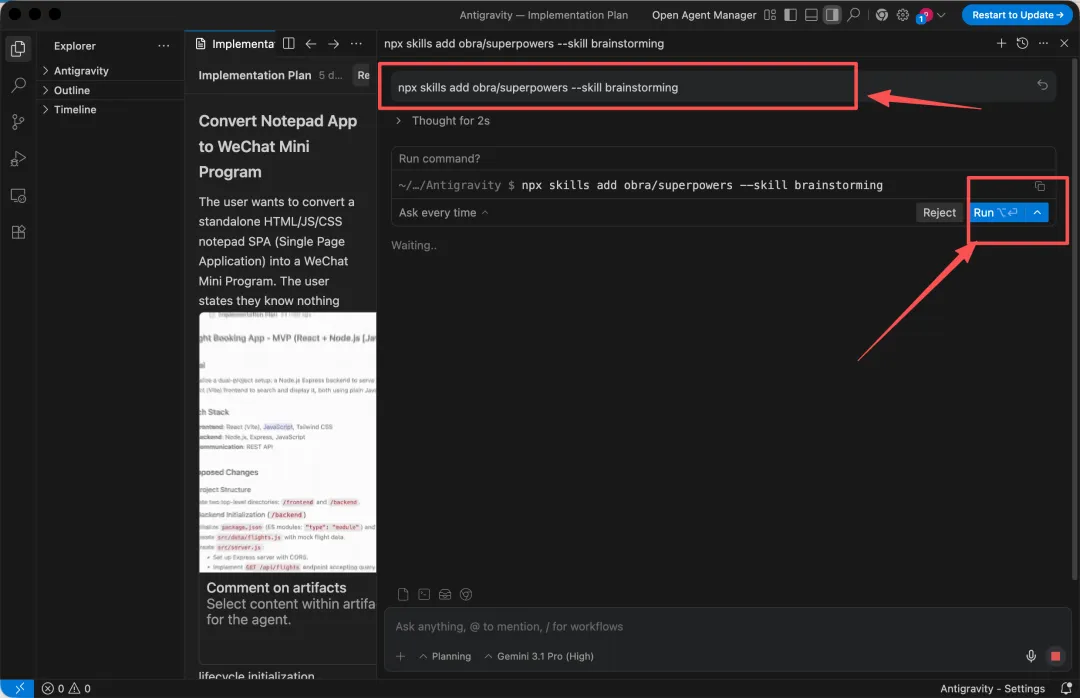The image size is (1080, 698).
Task: Copy the npx command with copy icon
Action: click(x=1040, y=186)
